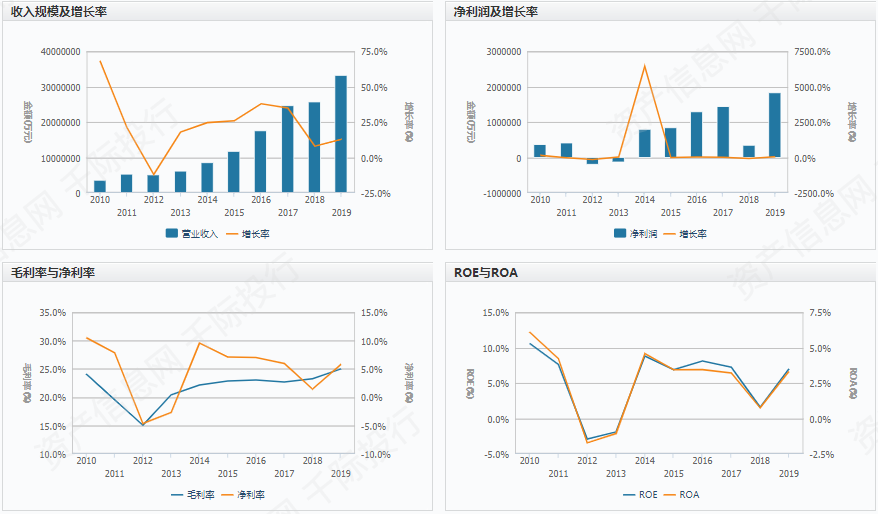878x514 pixels.
Task: Click the 2019 revenue bar
Action: [x=341, y=134]
